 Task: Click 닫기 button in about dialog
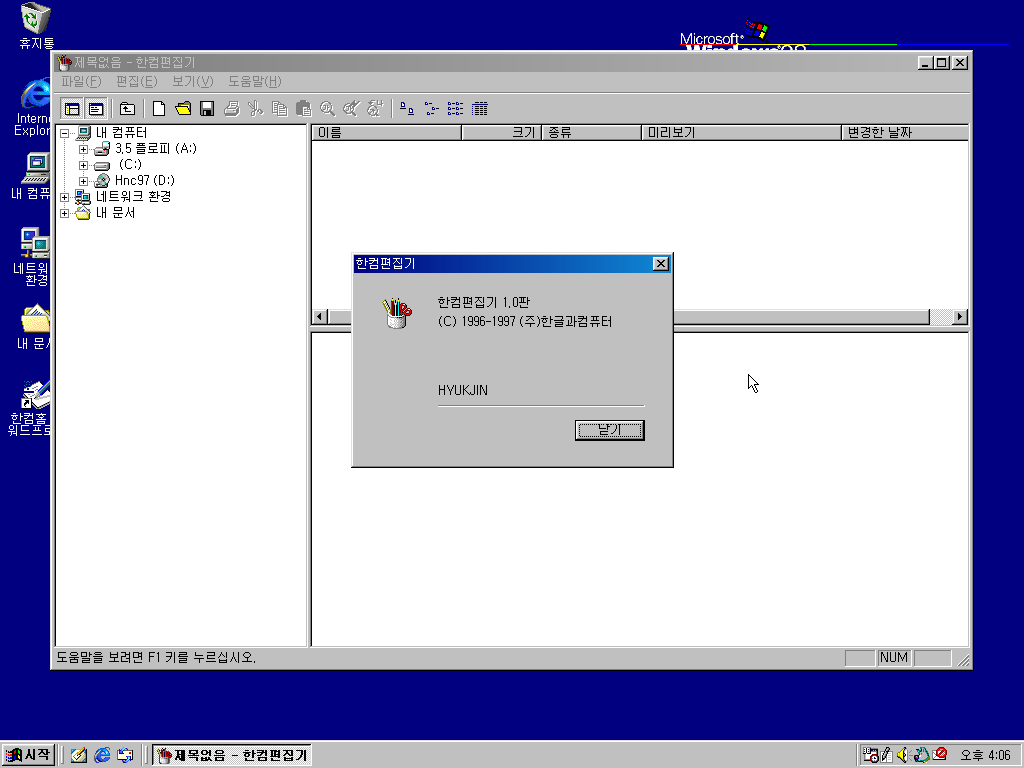pos(609,430)
